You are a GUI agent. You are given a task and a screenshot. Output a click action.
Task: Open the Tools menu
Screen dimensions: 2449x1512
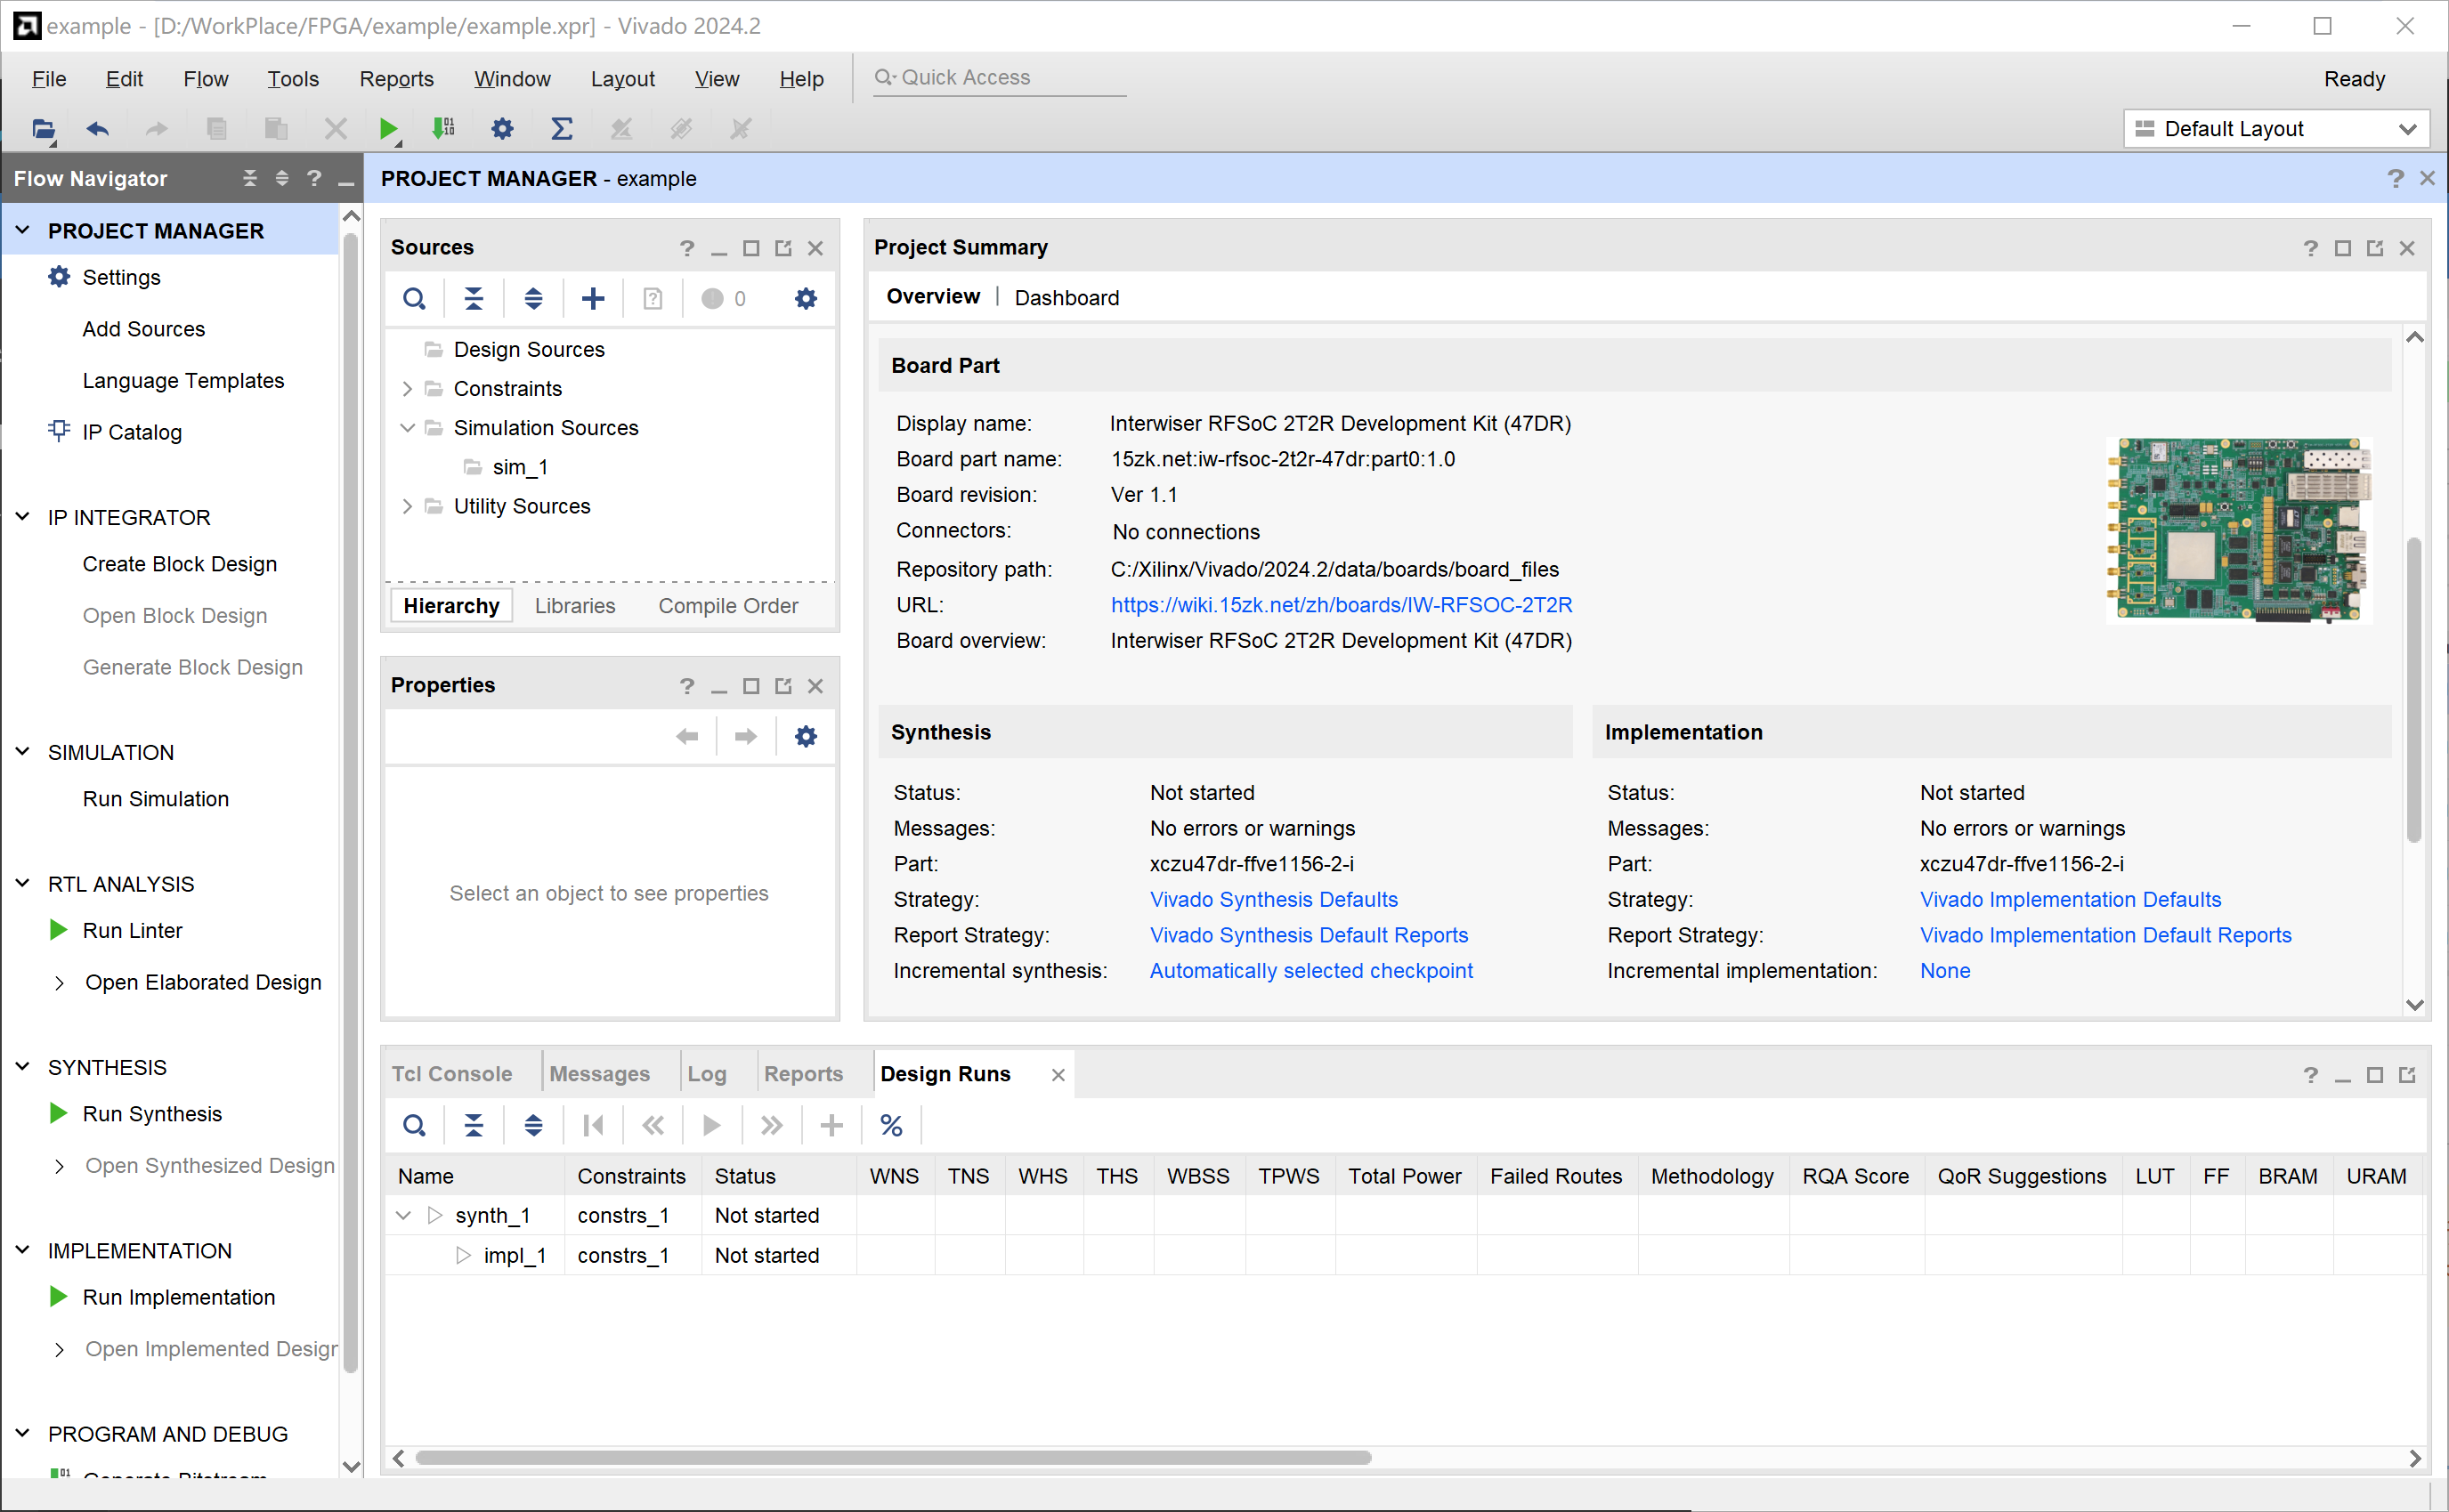[x=292, y=79]
